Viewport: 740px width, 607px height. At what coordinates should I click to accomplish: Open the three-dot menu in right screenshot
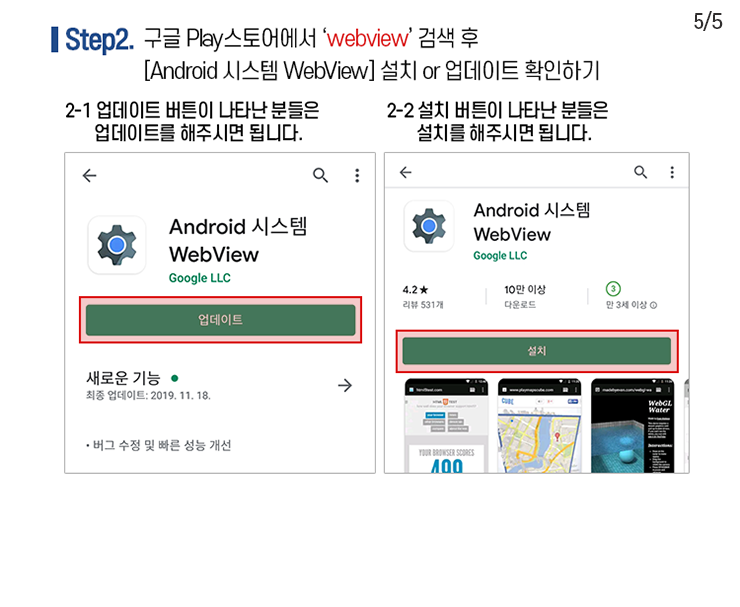tap(672, 172)
